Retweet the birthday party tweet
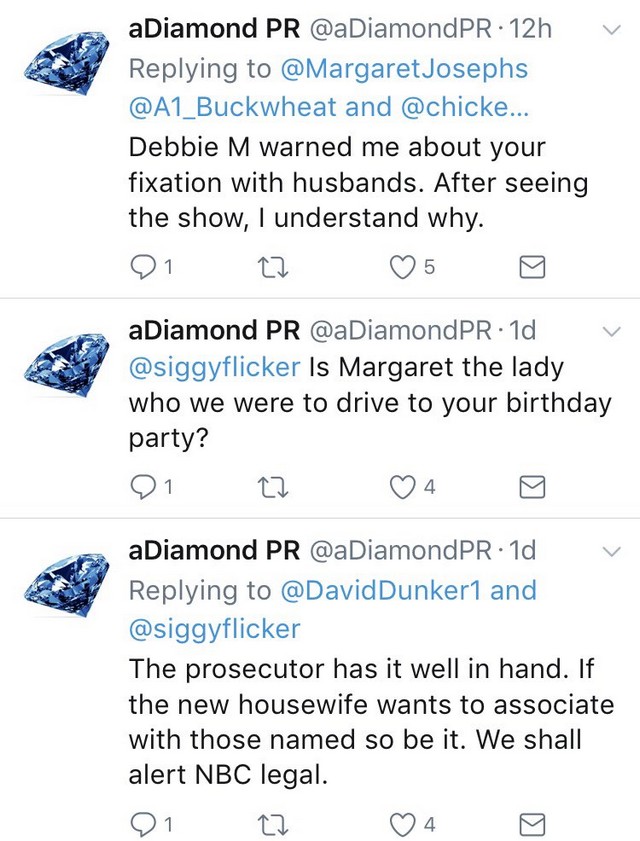This screenshot has height=841, width=640. point(272,487)
